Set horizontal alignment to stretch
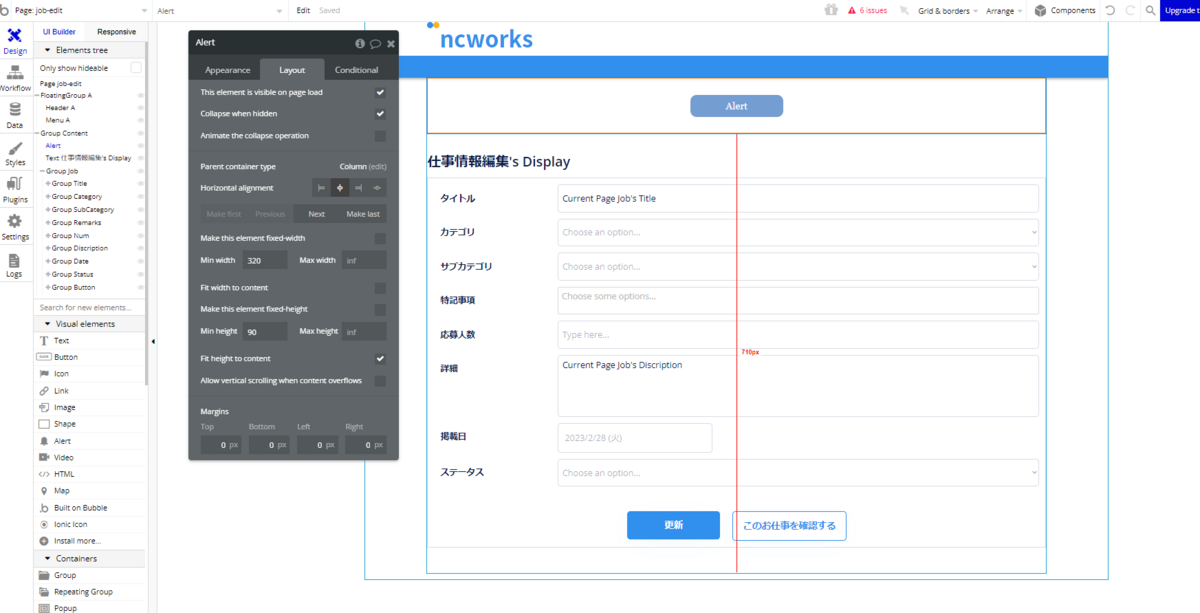 click(377, 188)
